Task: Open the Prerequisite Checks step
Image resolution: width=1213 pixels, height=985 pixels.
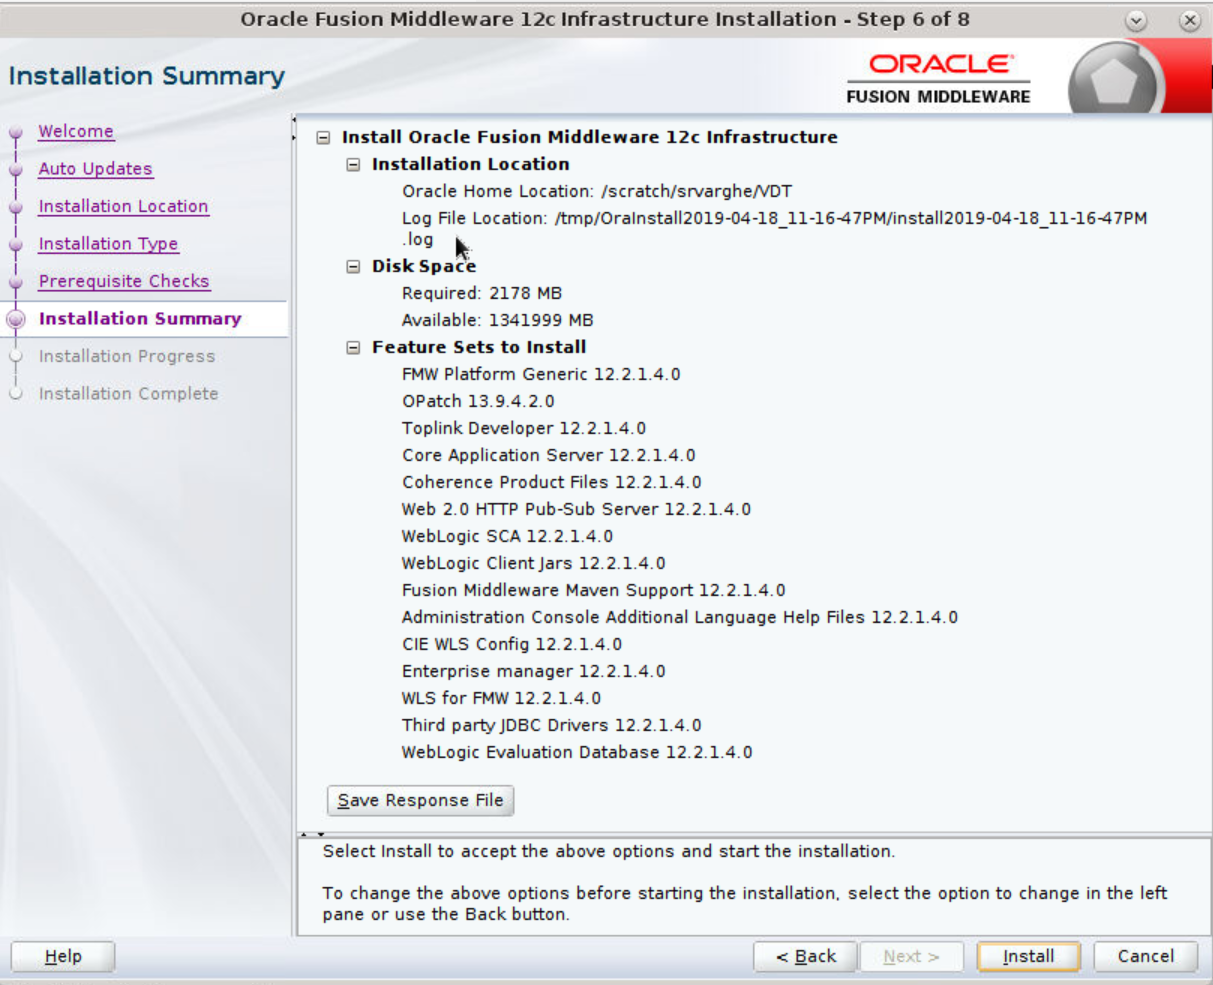Action: pos(124,281)
